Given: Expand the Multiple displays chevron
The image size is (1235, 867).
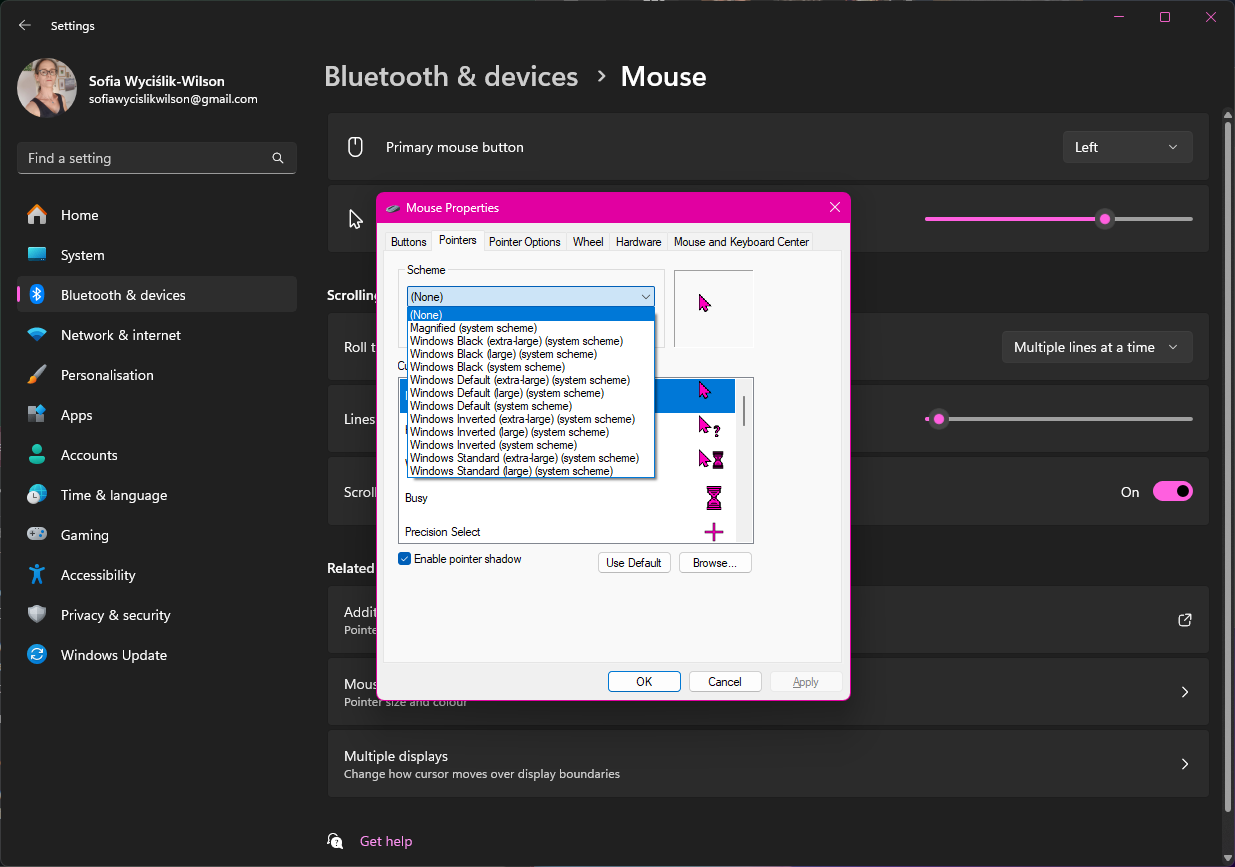Looking at the screenshot, I should (1185, 764).
